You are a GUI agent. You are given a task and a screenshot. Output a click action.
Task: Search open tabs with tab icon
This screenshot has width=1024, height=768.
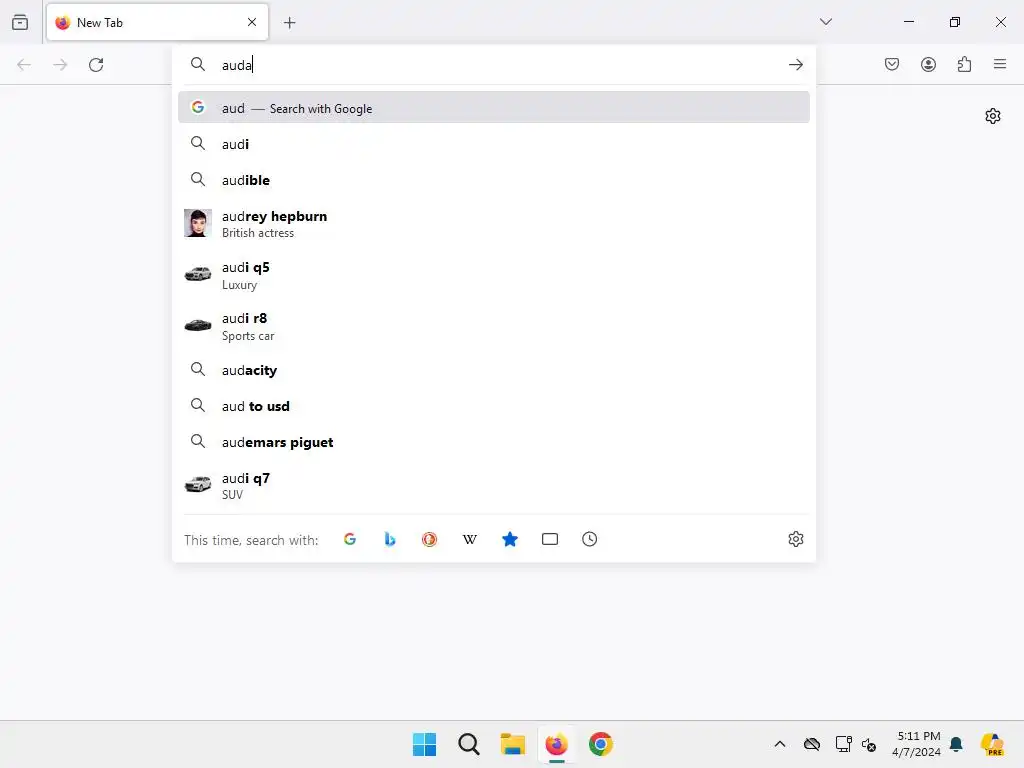tap(550, 539)
